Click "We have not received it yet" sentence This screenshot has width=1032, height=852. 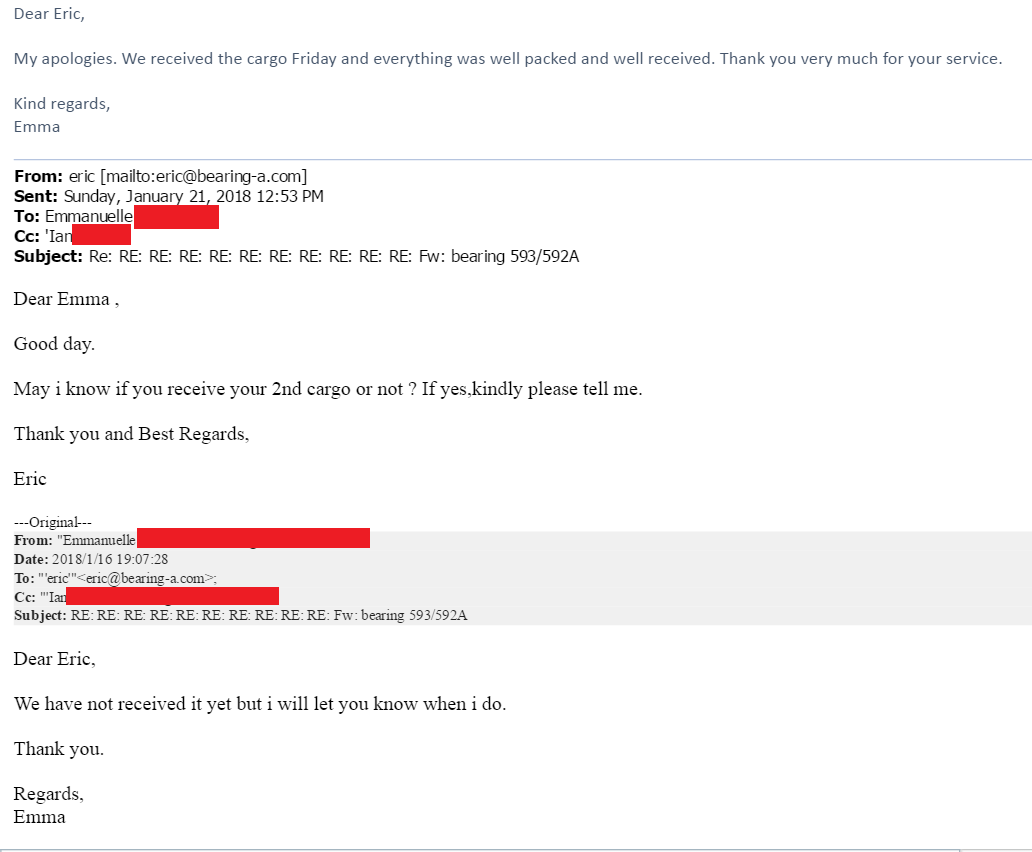(x=260, y=704)
